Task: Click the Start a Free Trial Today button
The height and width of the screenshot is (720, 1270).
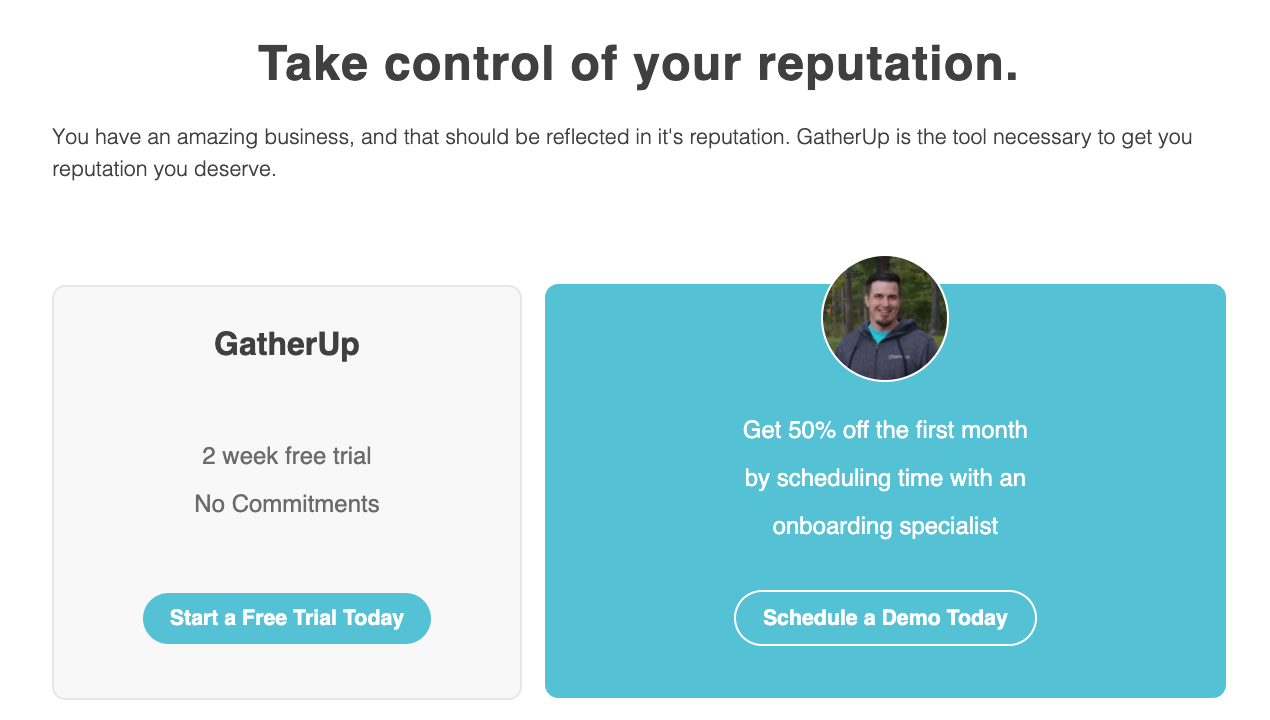Action: coord(287,618)
